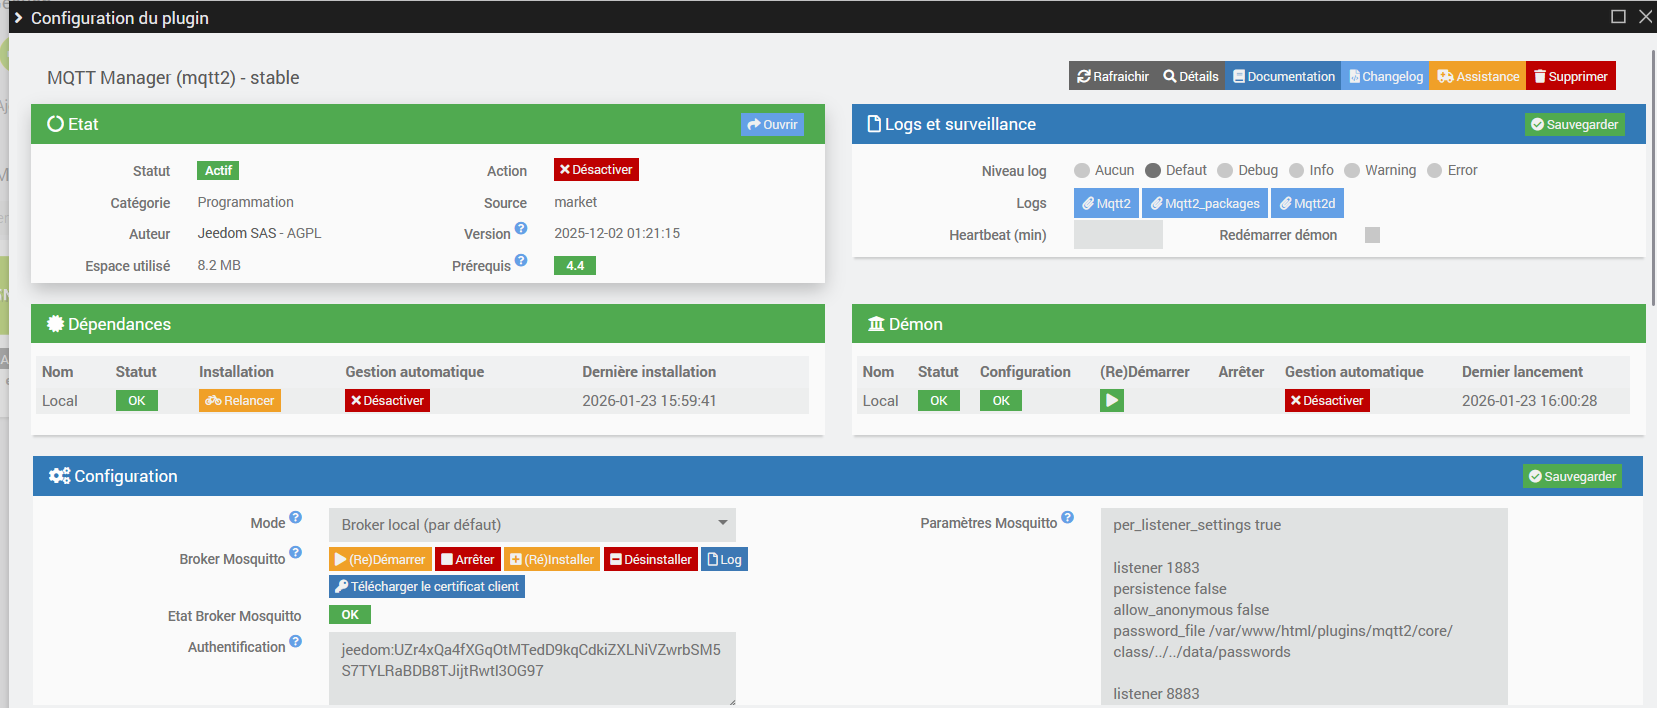Viewport: 1657px width, 708px height.
Task: Click the Dernière installation 2026-01-23 15:59:41 value
Action: [x=649, y=401]
